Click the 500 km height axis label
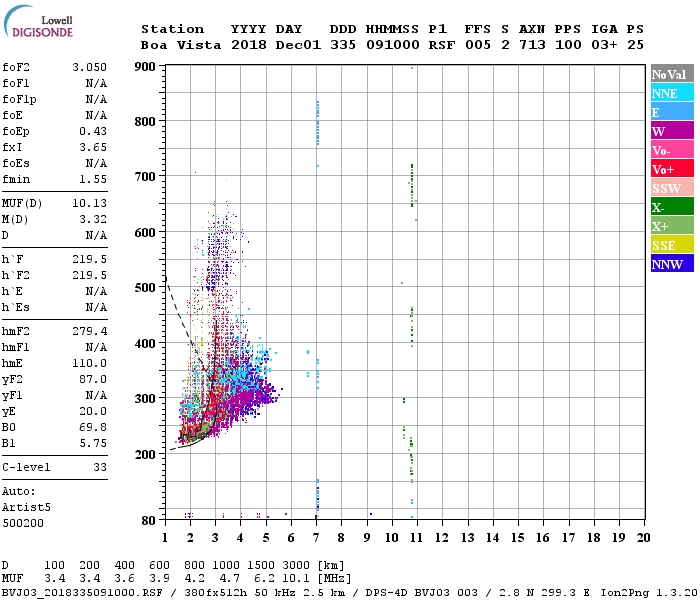This screenshot has height=600, width=700. click(x=145, y=288)
